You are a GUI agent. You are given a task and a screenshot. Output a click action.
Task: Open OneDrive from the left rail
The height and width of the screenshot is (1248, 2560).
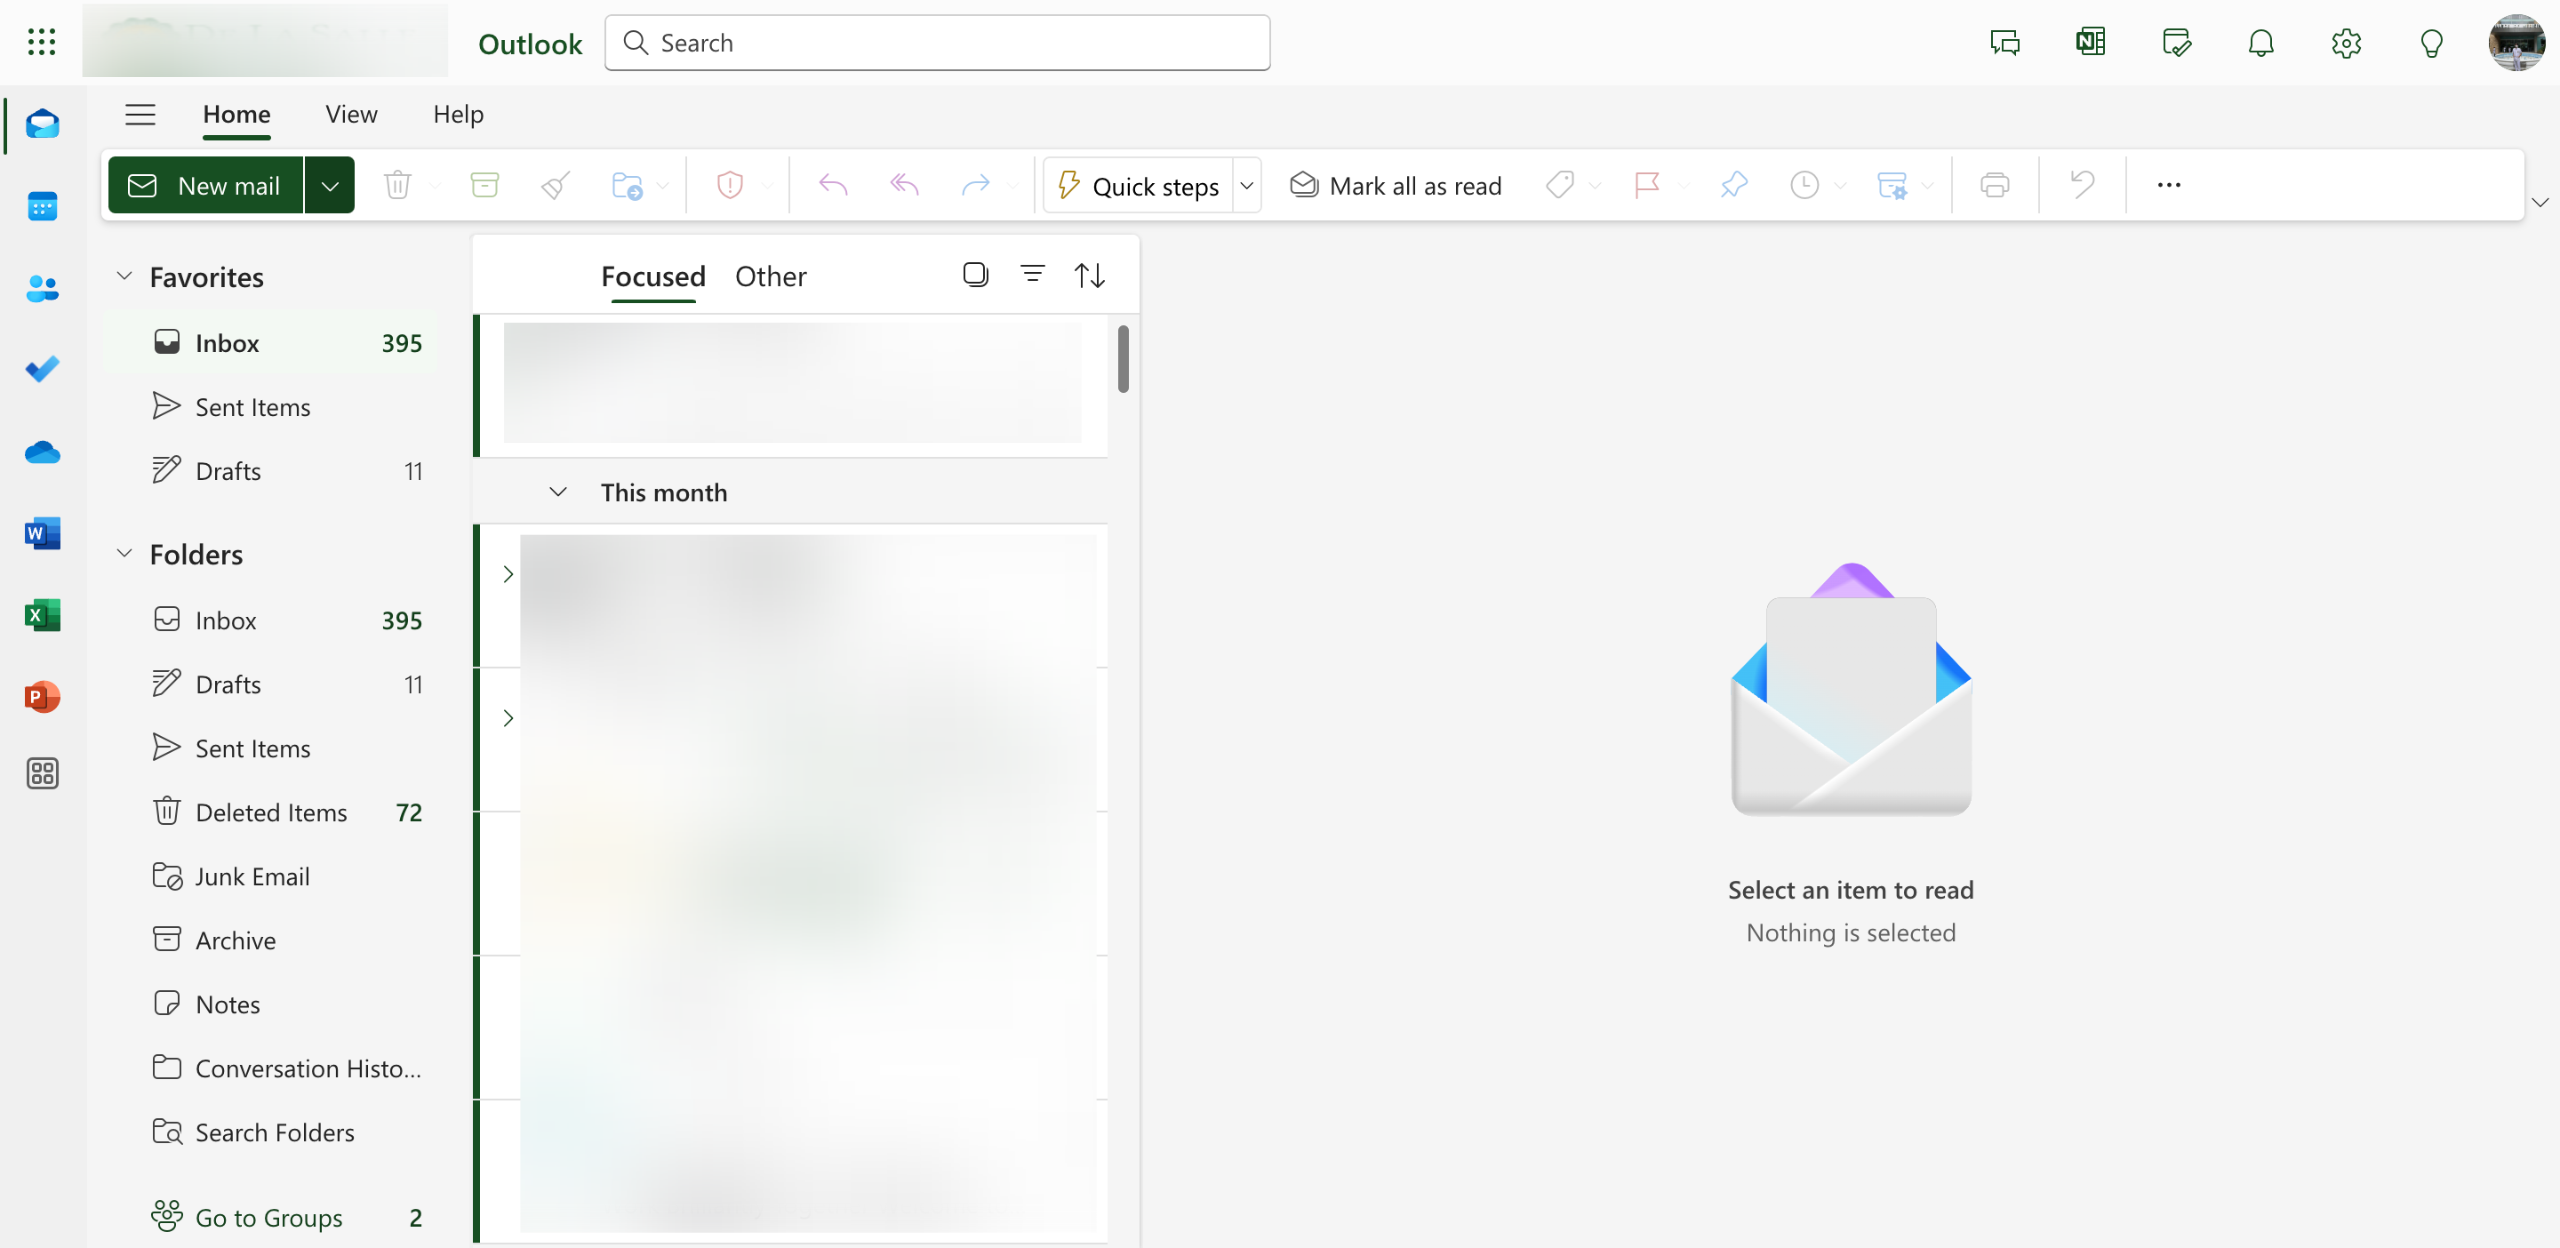(42, 452)
